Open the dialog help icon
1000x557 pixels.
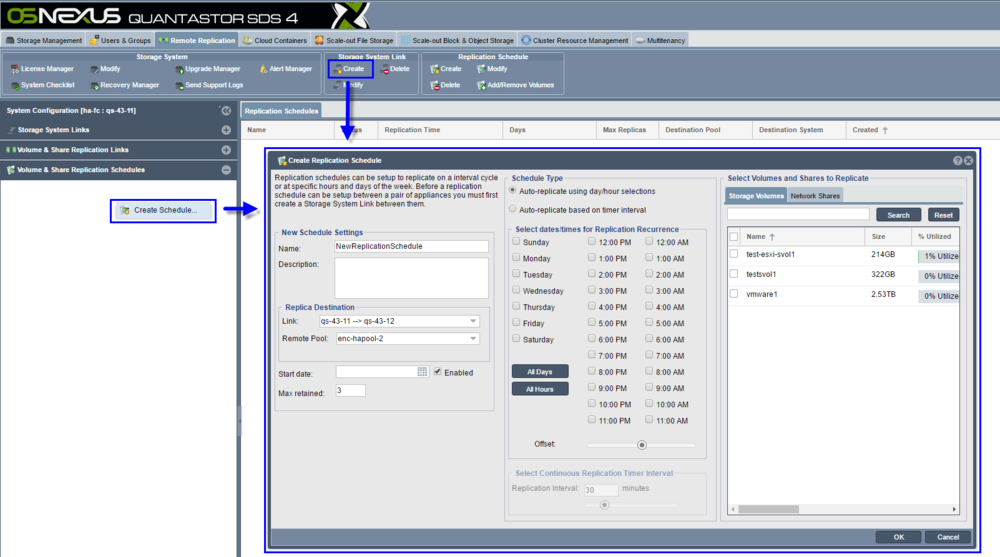click(x=957, y=161)
